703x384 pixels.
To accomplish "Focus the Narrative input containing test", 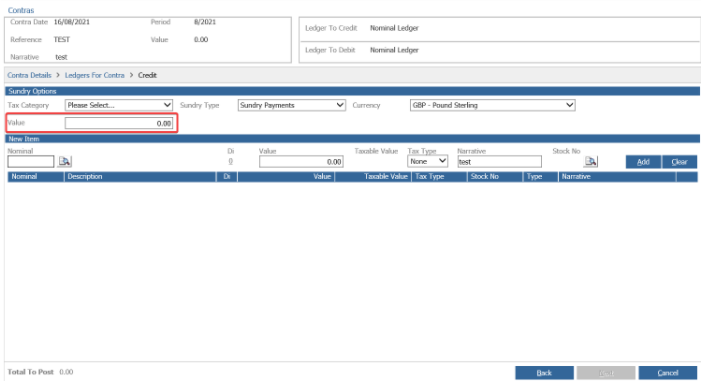I will point(499,162).
